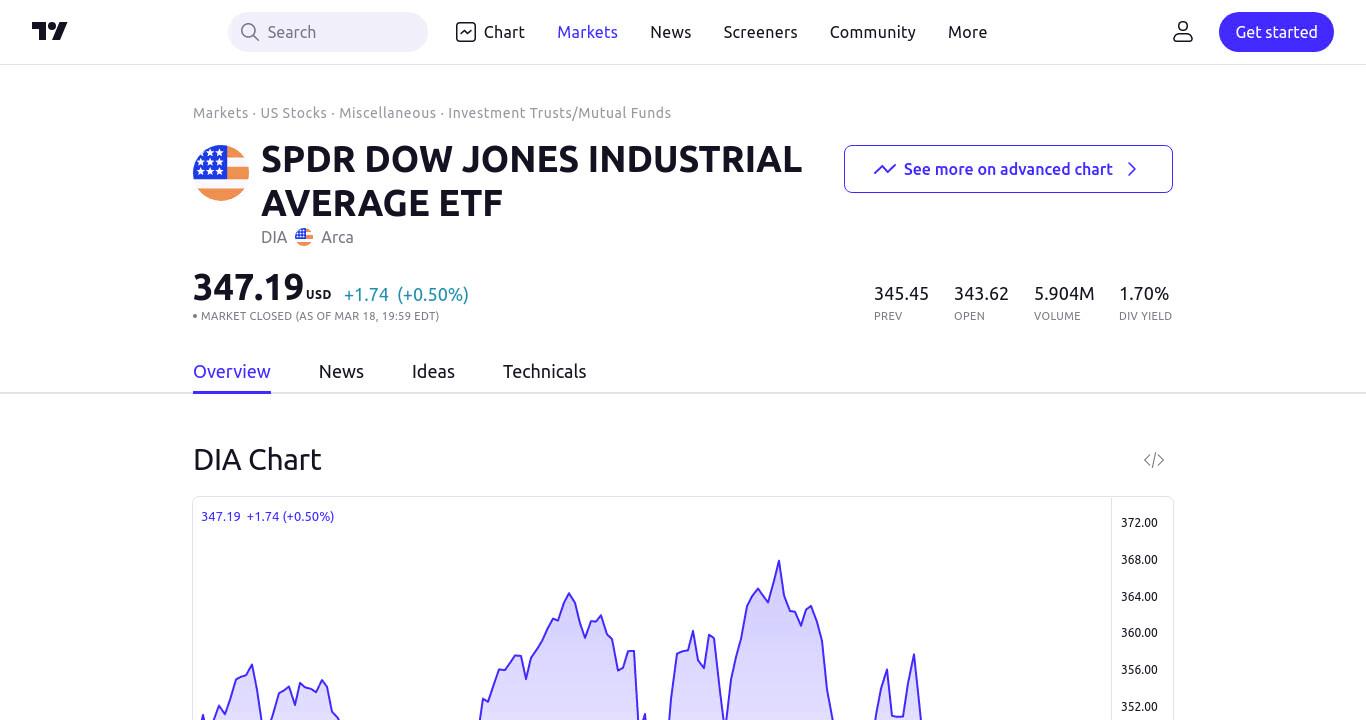Open the Community menu

pos(872,32)
